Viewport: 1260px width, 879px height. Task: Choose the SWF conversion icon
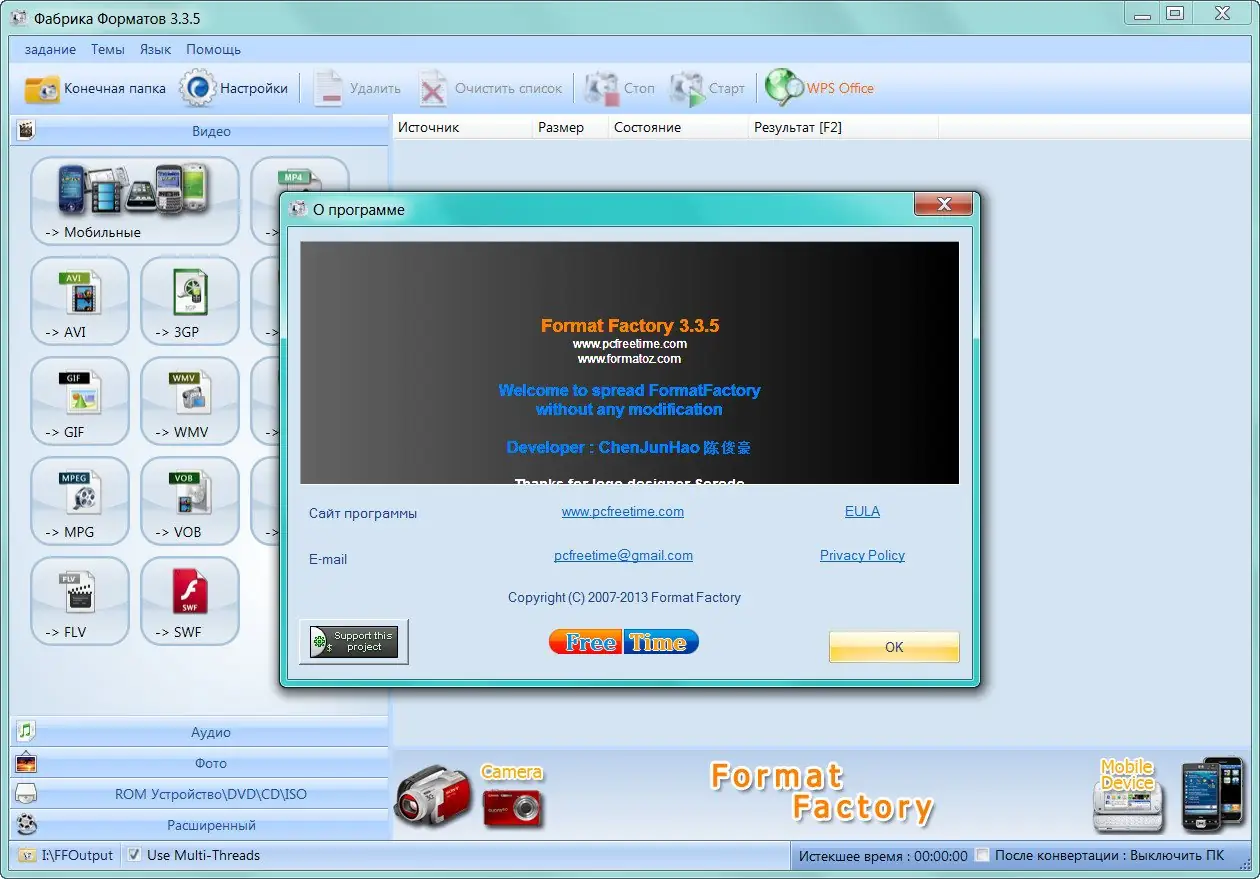(x=190, y=600)
